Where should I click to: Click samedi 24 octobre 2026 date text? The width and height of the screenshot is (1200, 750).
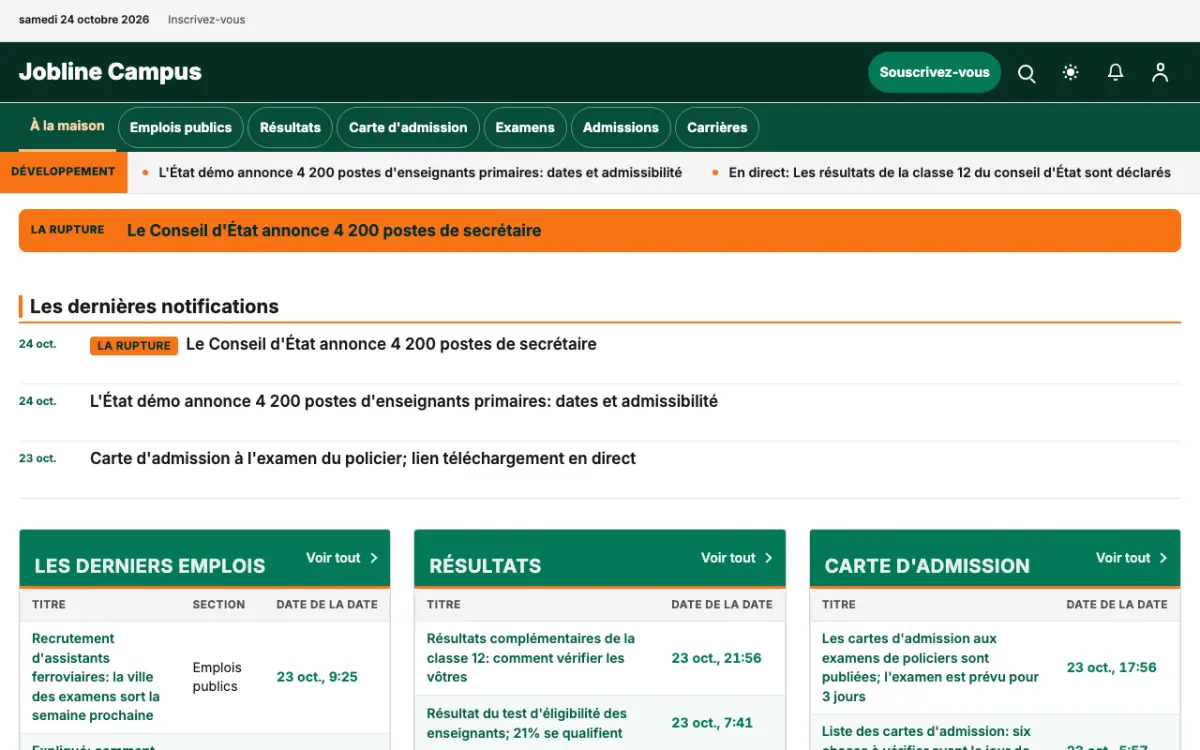[84, 20]
